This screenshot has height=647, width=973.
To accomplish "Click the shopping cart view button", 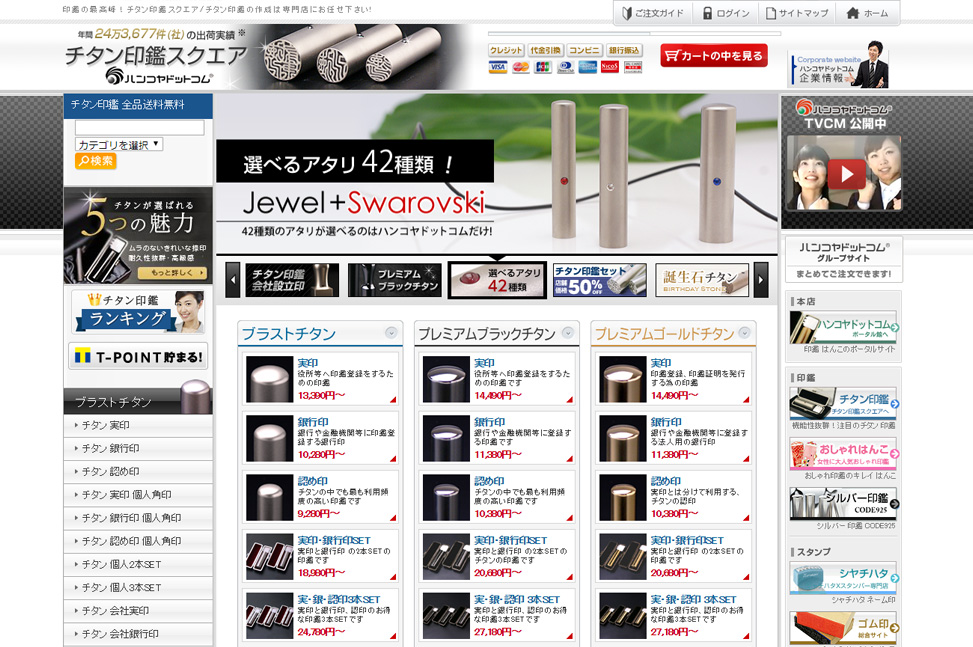I will coord(714,56).
